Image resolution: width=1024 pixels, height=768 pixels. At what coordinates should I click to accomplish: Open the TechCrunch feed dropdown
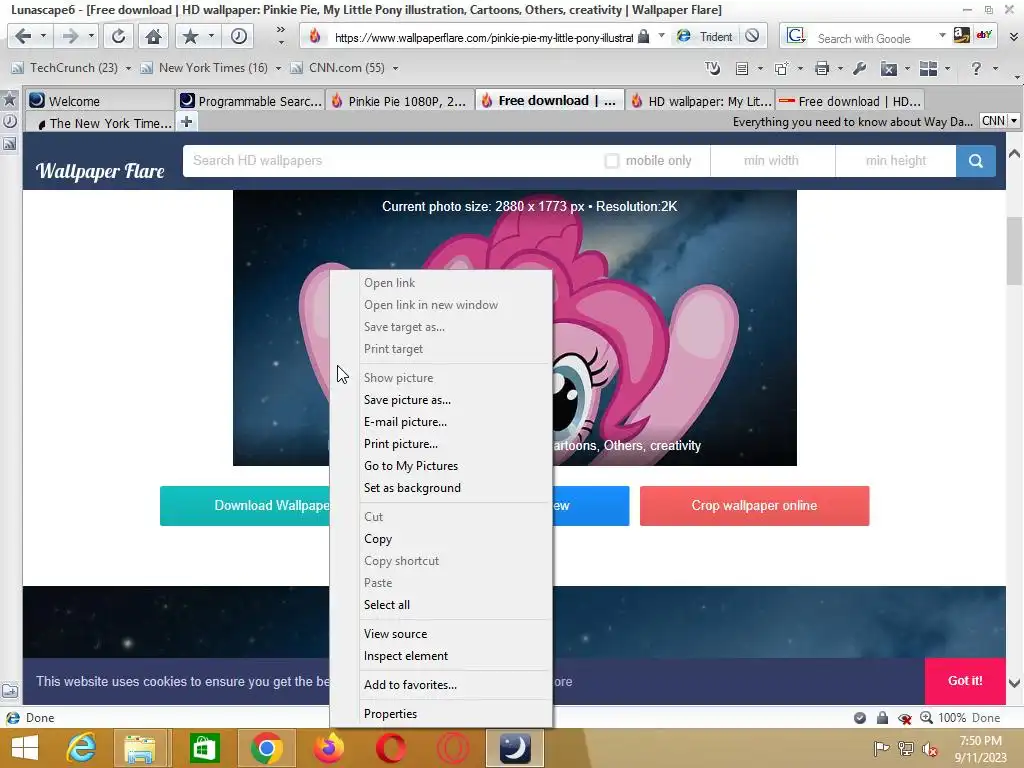click(128, 68)
